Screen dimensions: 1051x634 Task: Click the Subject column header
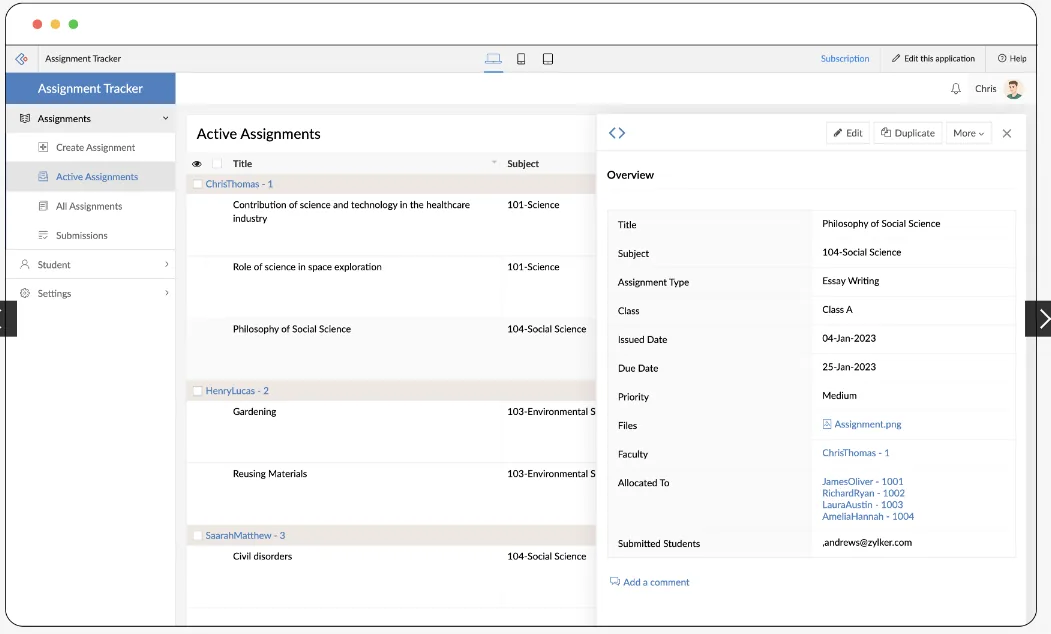[x=523, y=164]
